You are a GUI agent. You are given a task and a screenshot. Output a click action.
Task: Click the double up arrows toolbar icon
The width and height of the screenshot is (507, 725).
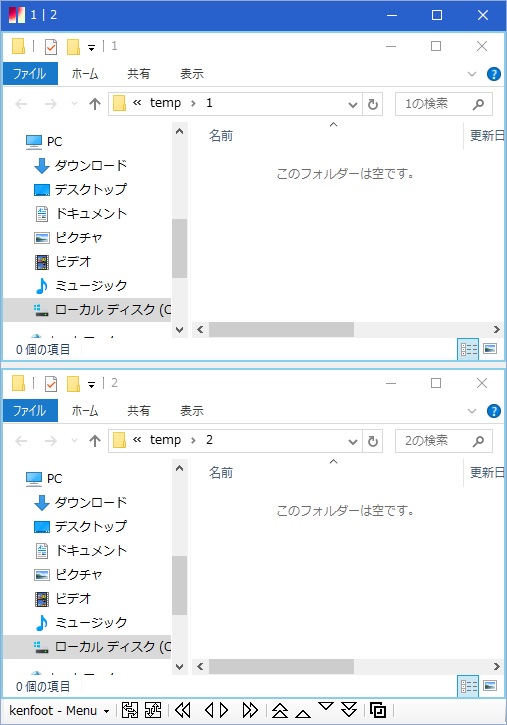(x=280, y=710)
